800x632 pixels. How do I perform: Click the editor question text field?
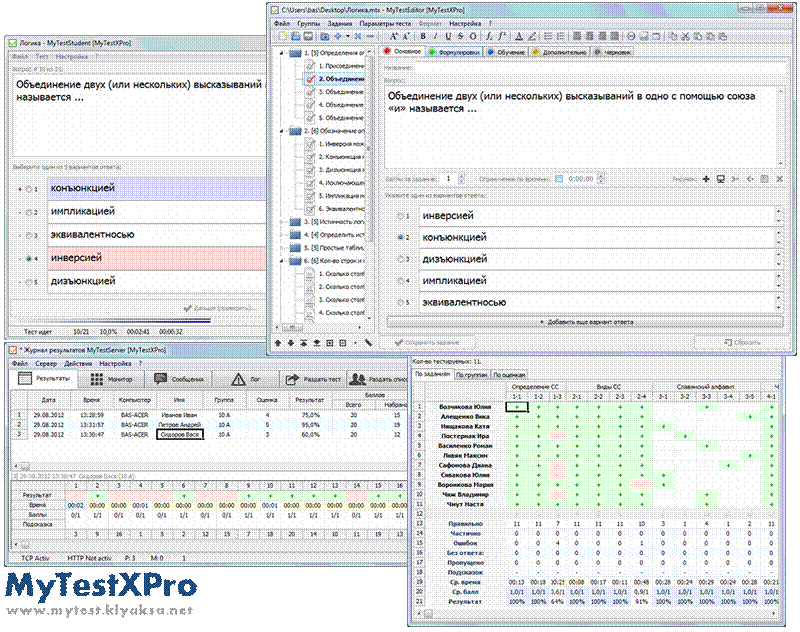click(584, 128)
